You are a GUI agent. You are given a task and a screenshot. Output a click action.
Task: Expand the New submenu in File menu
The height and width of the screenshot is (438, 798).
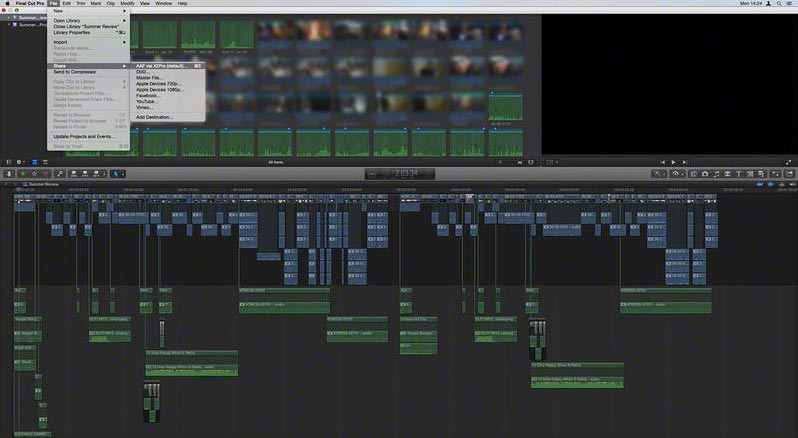coord(88,11)
